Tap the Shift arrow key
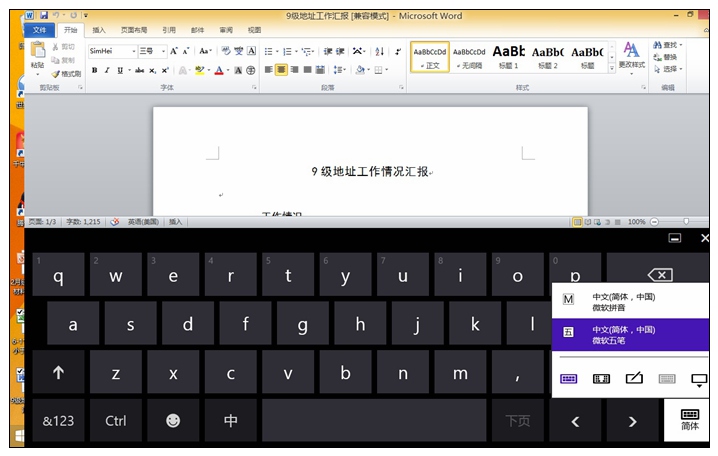Image resolution: width=718 pixels, height=456 pixels. pyautogui.click(x=58, y=372)
